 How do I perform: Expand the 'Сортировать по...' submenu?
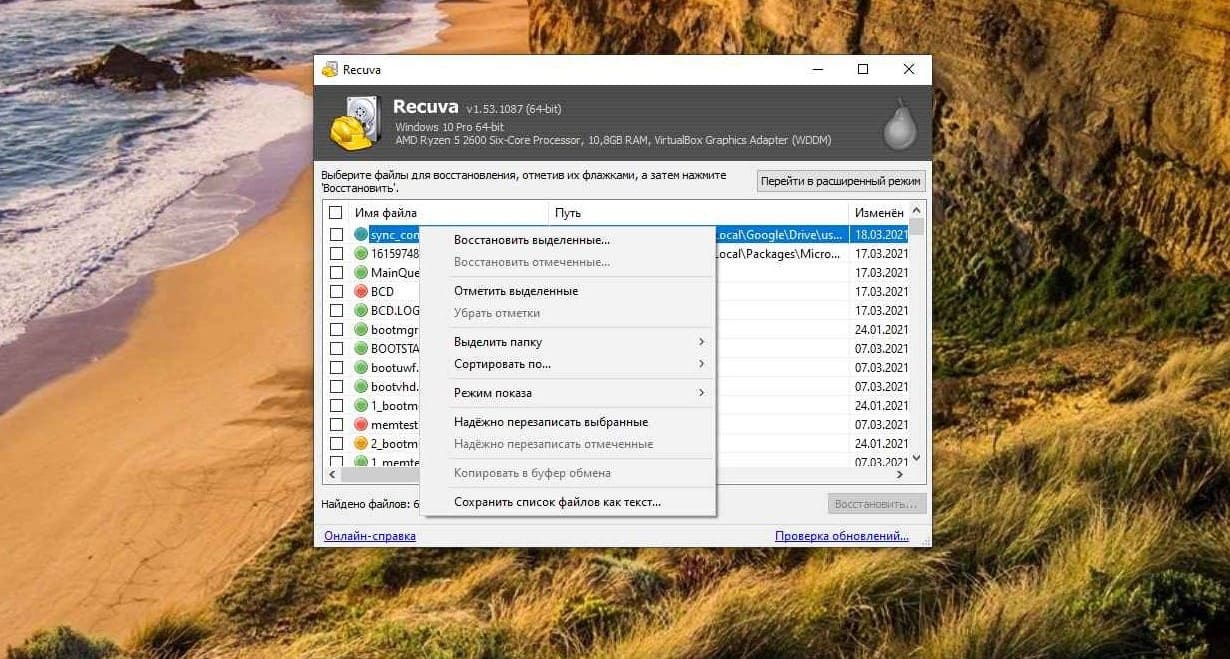pos(578,364)
